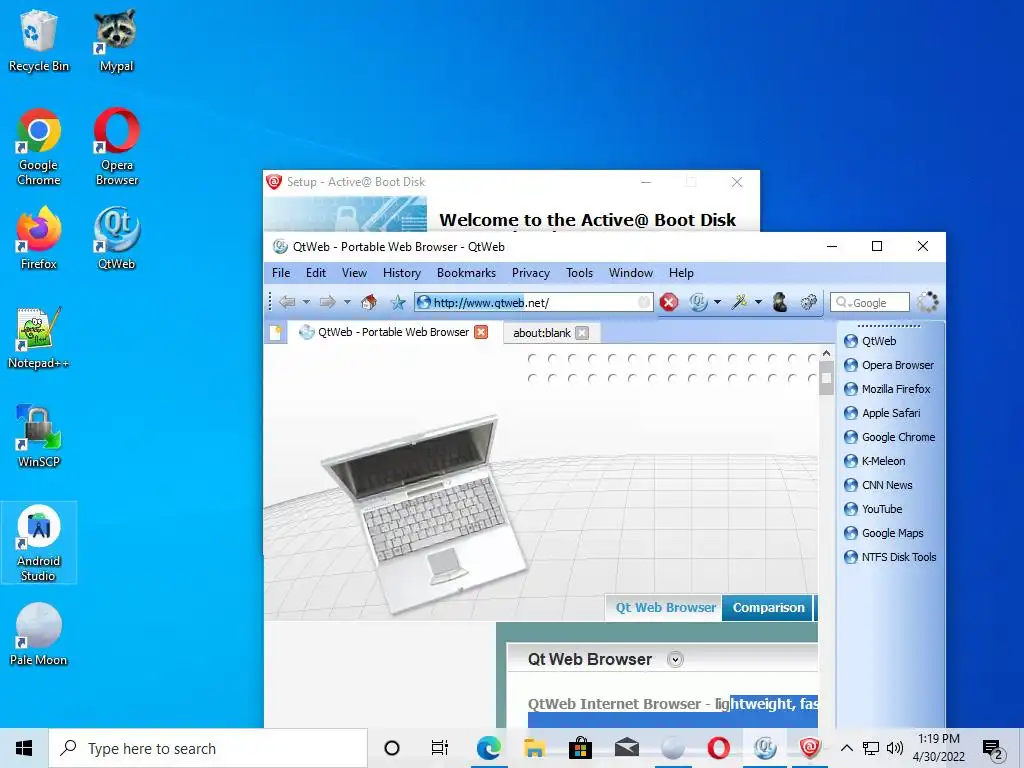This screenshot has height=768, width=1024.
Task: Open the Google Maps sidebar bookmark
Action: [884, 533]
